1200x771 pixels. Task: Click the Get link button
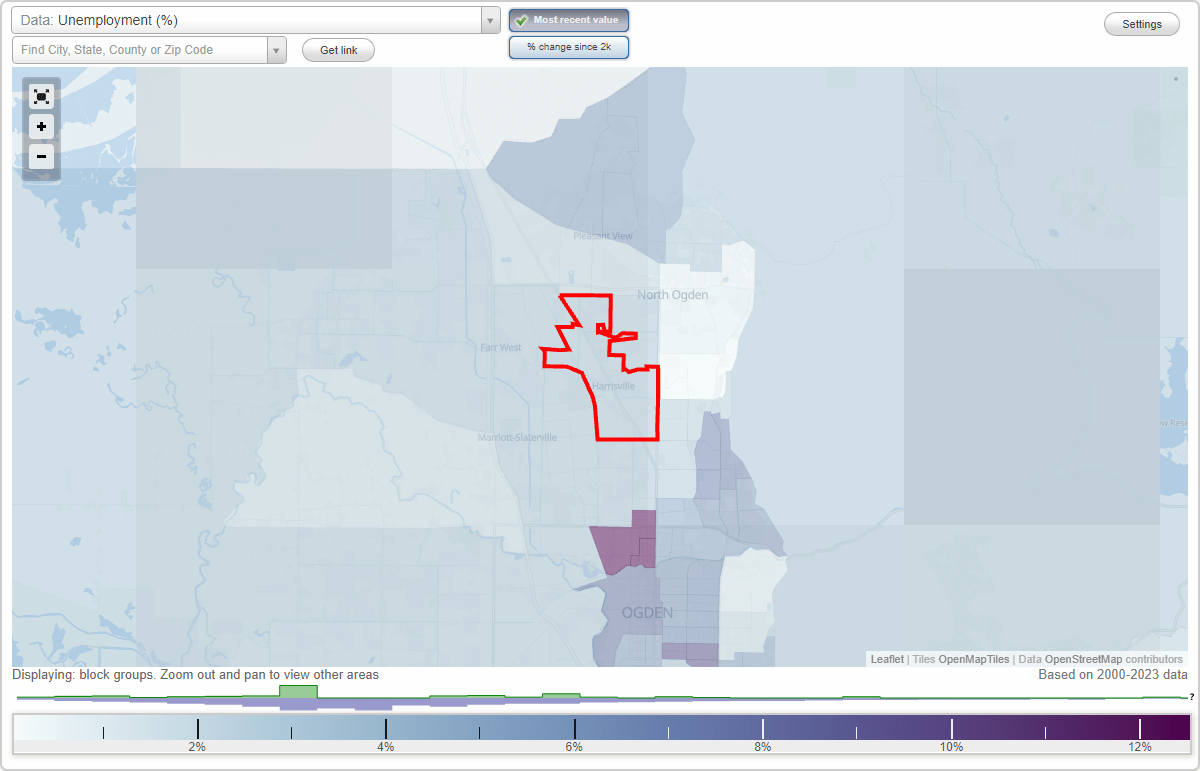point(338,50)
